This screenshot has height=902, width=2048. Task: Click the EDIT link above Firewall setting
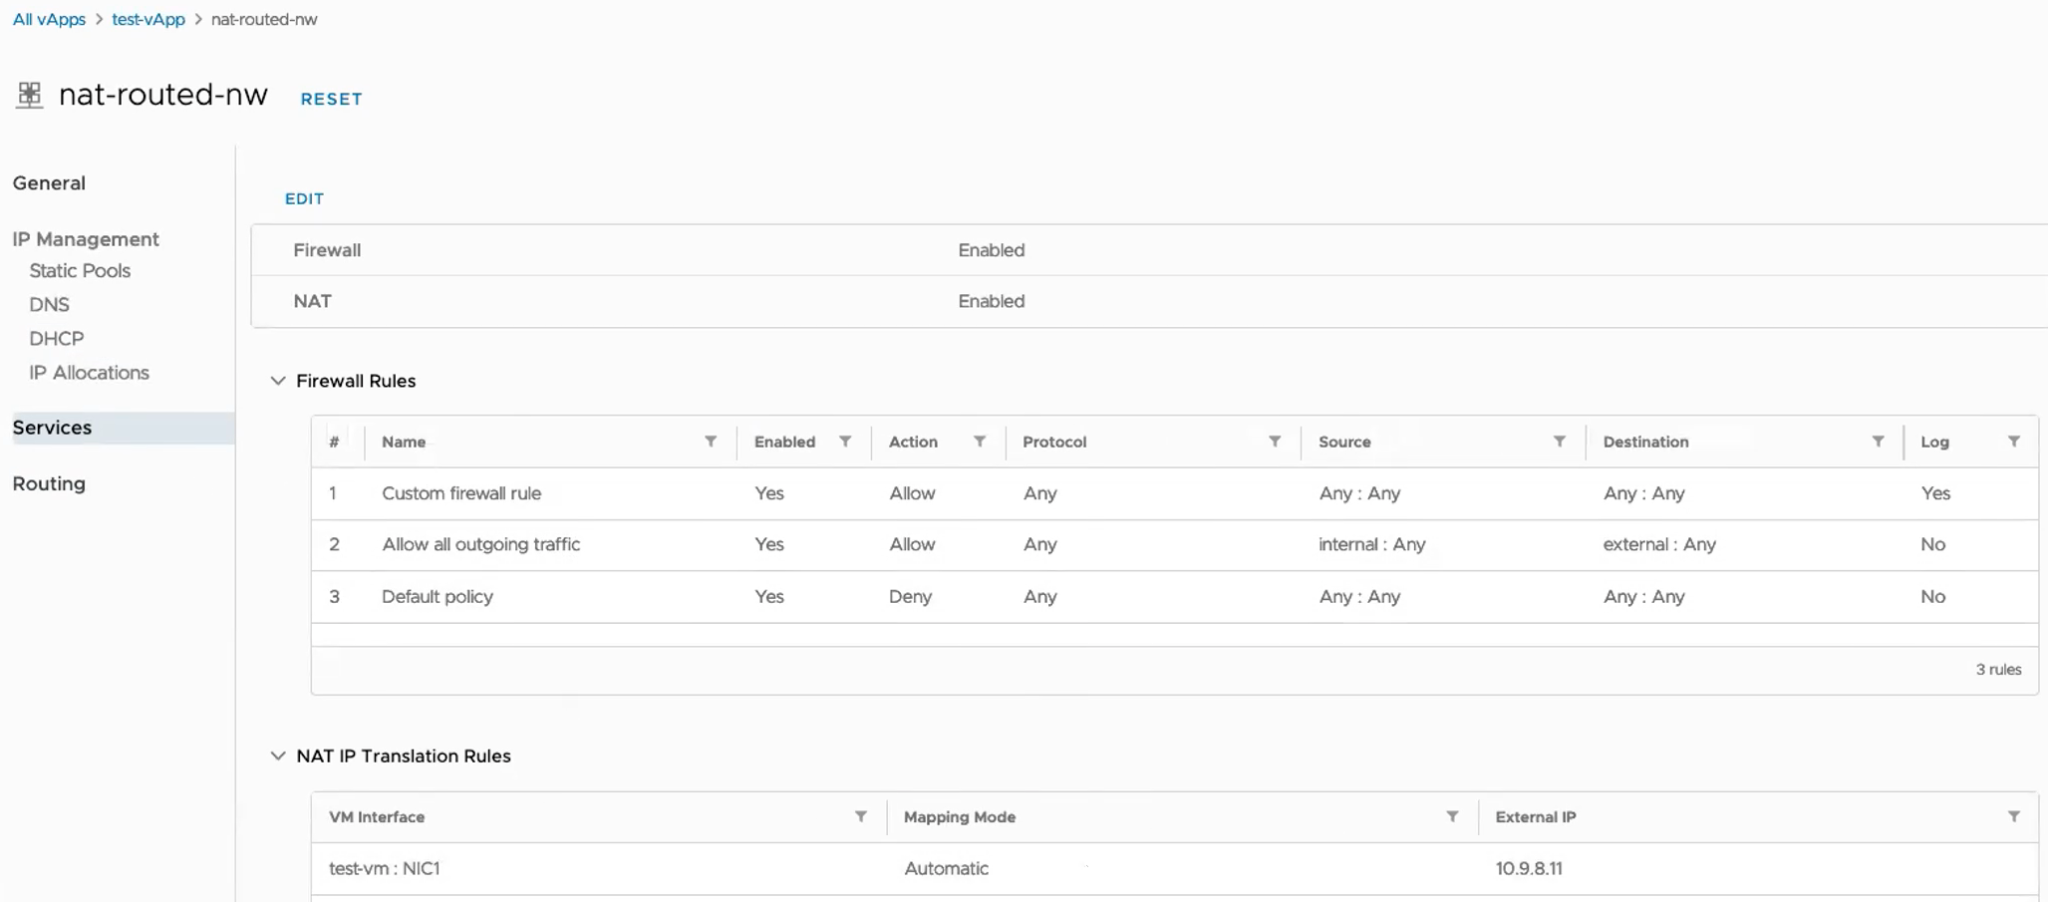(x=304, y=199)
